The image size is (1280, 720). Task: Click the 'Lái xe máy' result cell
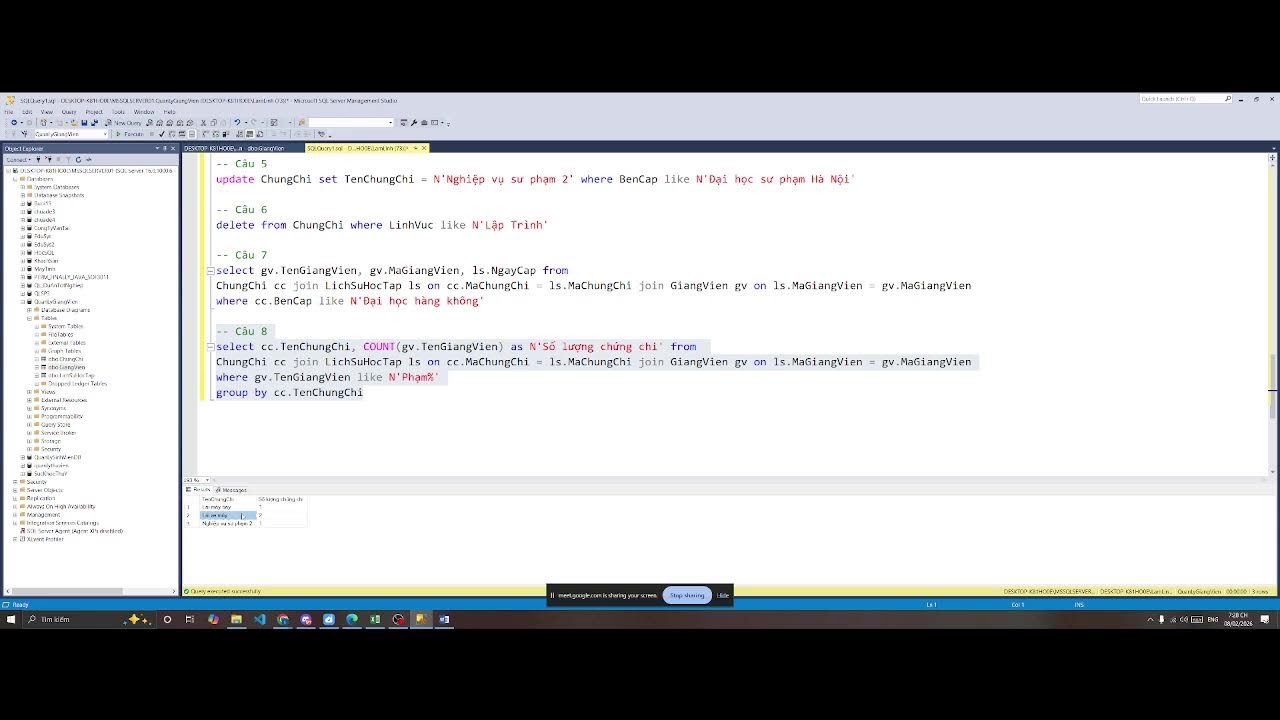click(228, 515)
